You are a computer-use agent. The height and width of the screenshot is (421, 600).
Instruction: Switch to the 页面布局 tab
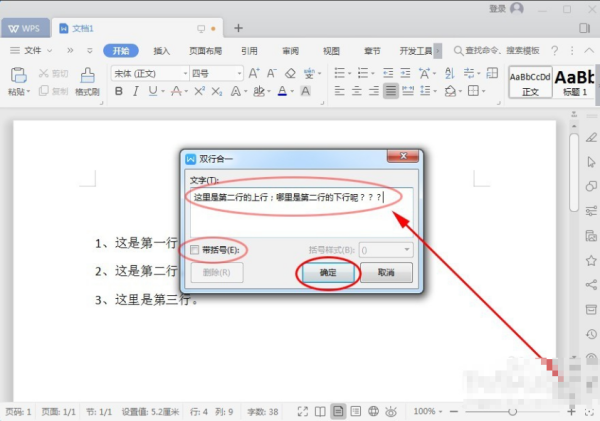click(205, 51)
